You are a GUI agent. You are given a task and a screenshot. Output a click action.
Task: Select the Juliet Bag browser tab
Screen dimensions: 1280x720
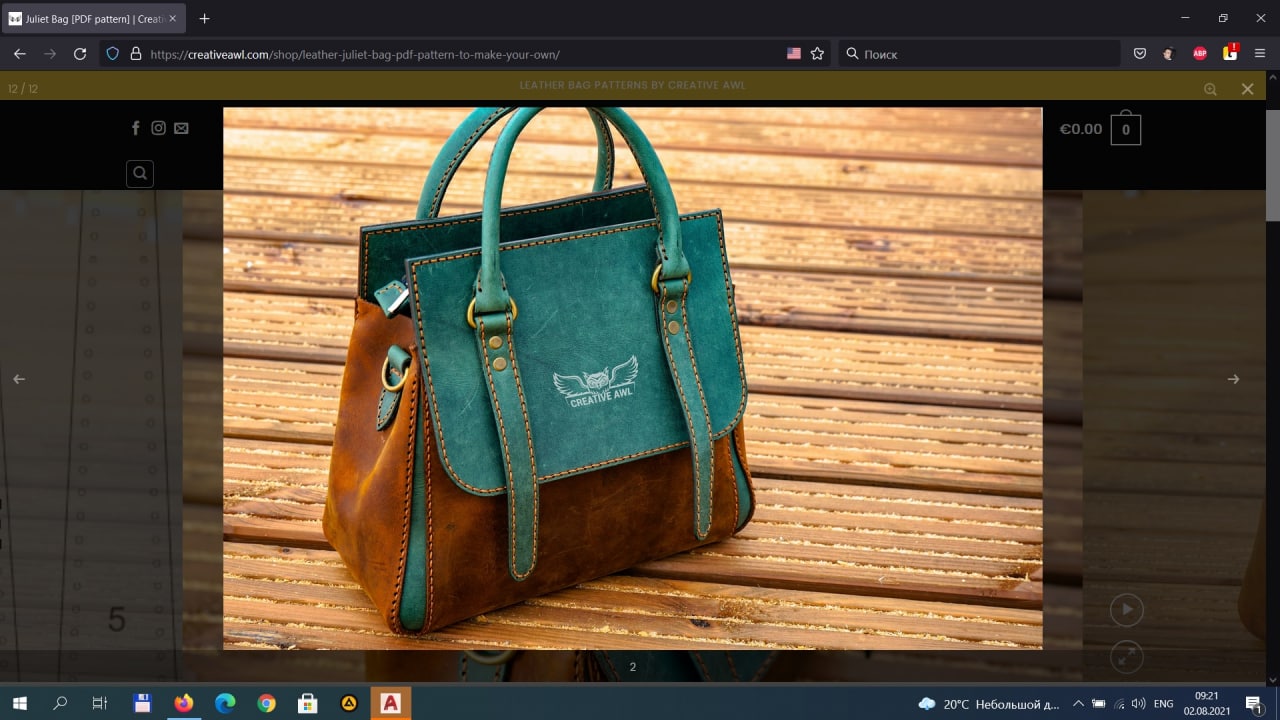[x=94, y=18]
